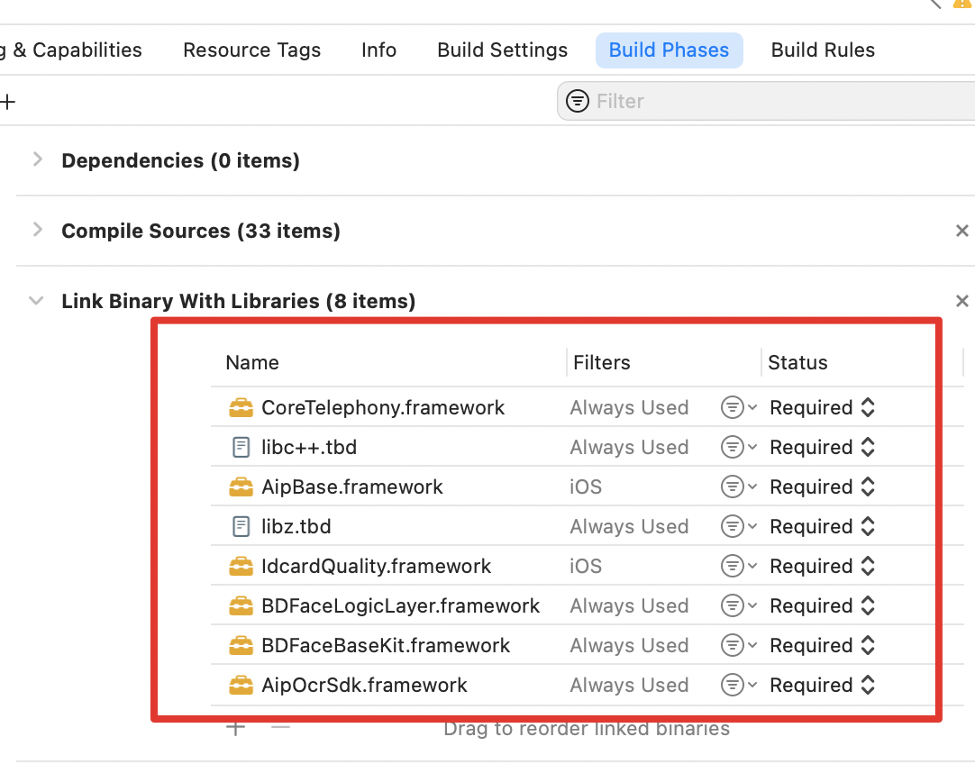Expand the Dependencies section
The width and height of the screenshot is (976, 774).
pyautogui.click(x=37, y=160)
